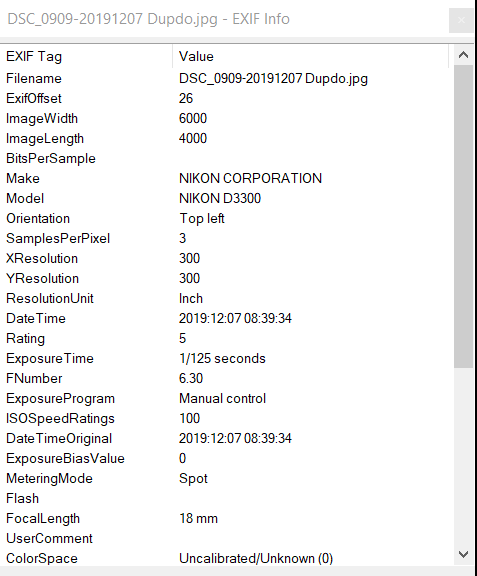The height and width of the screenshot is (576, 477).
Task: Click the empty scrollbar track below the thumb
Action: click(x=463, y=456)
